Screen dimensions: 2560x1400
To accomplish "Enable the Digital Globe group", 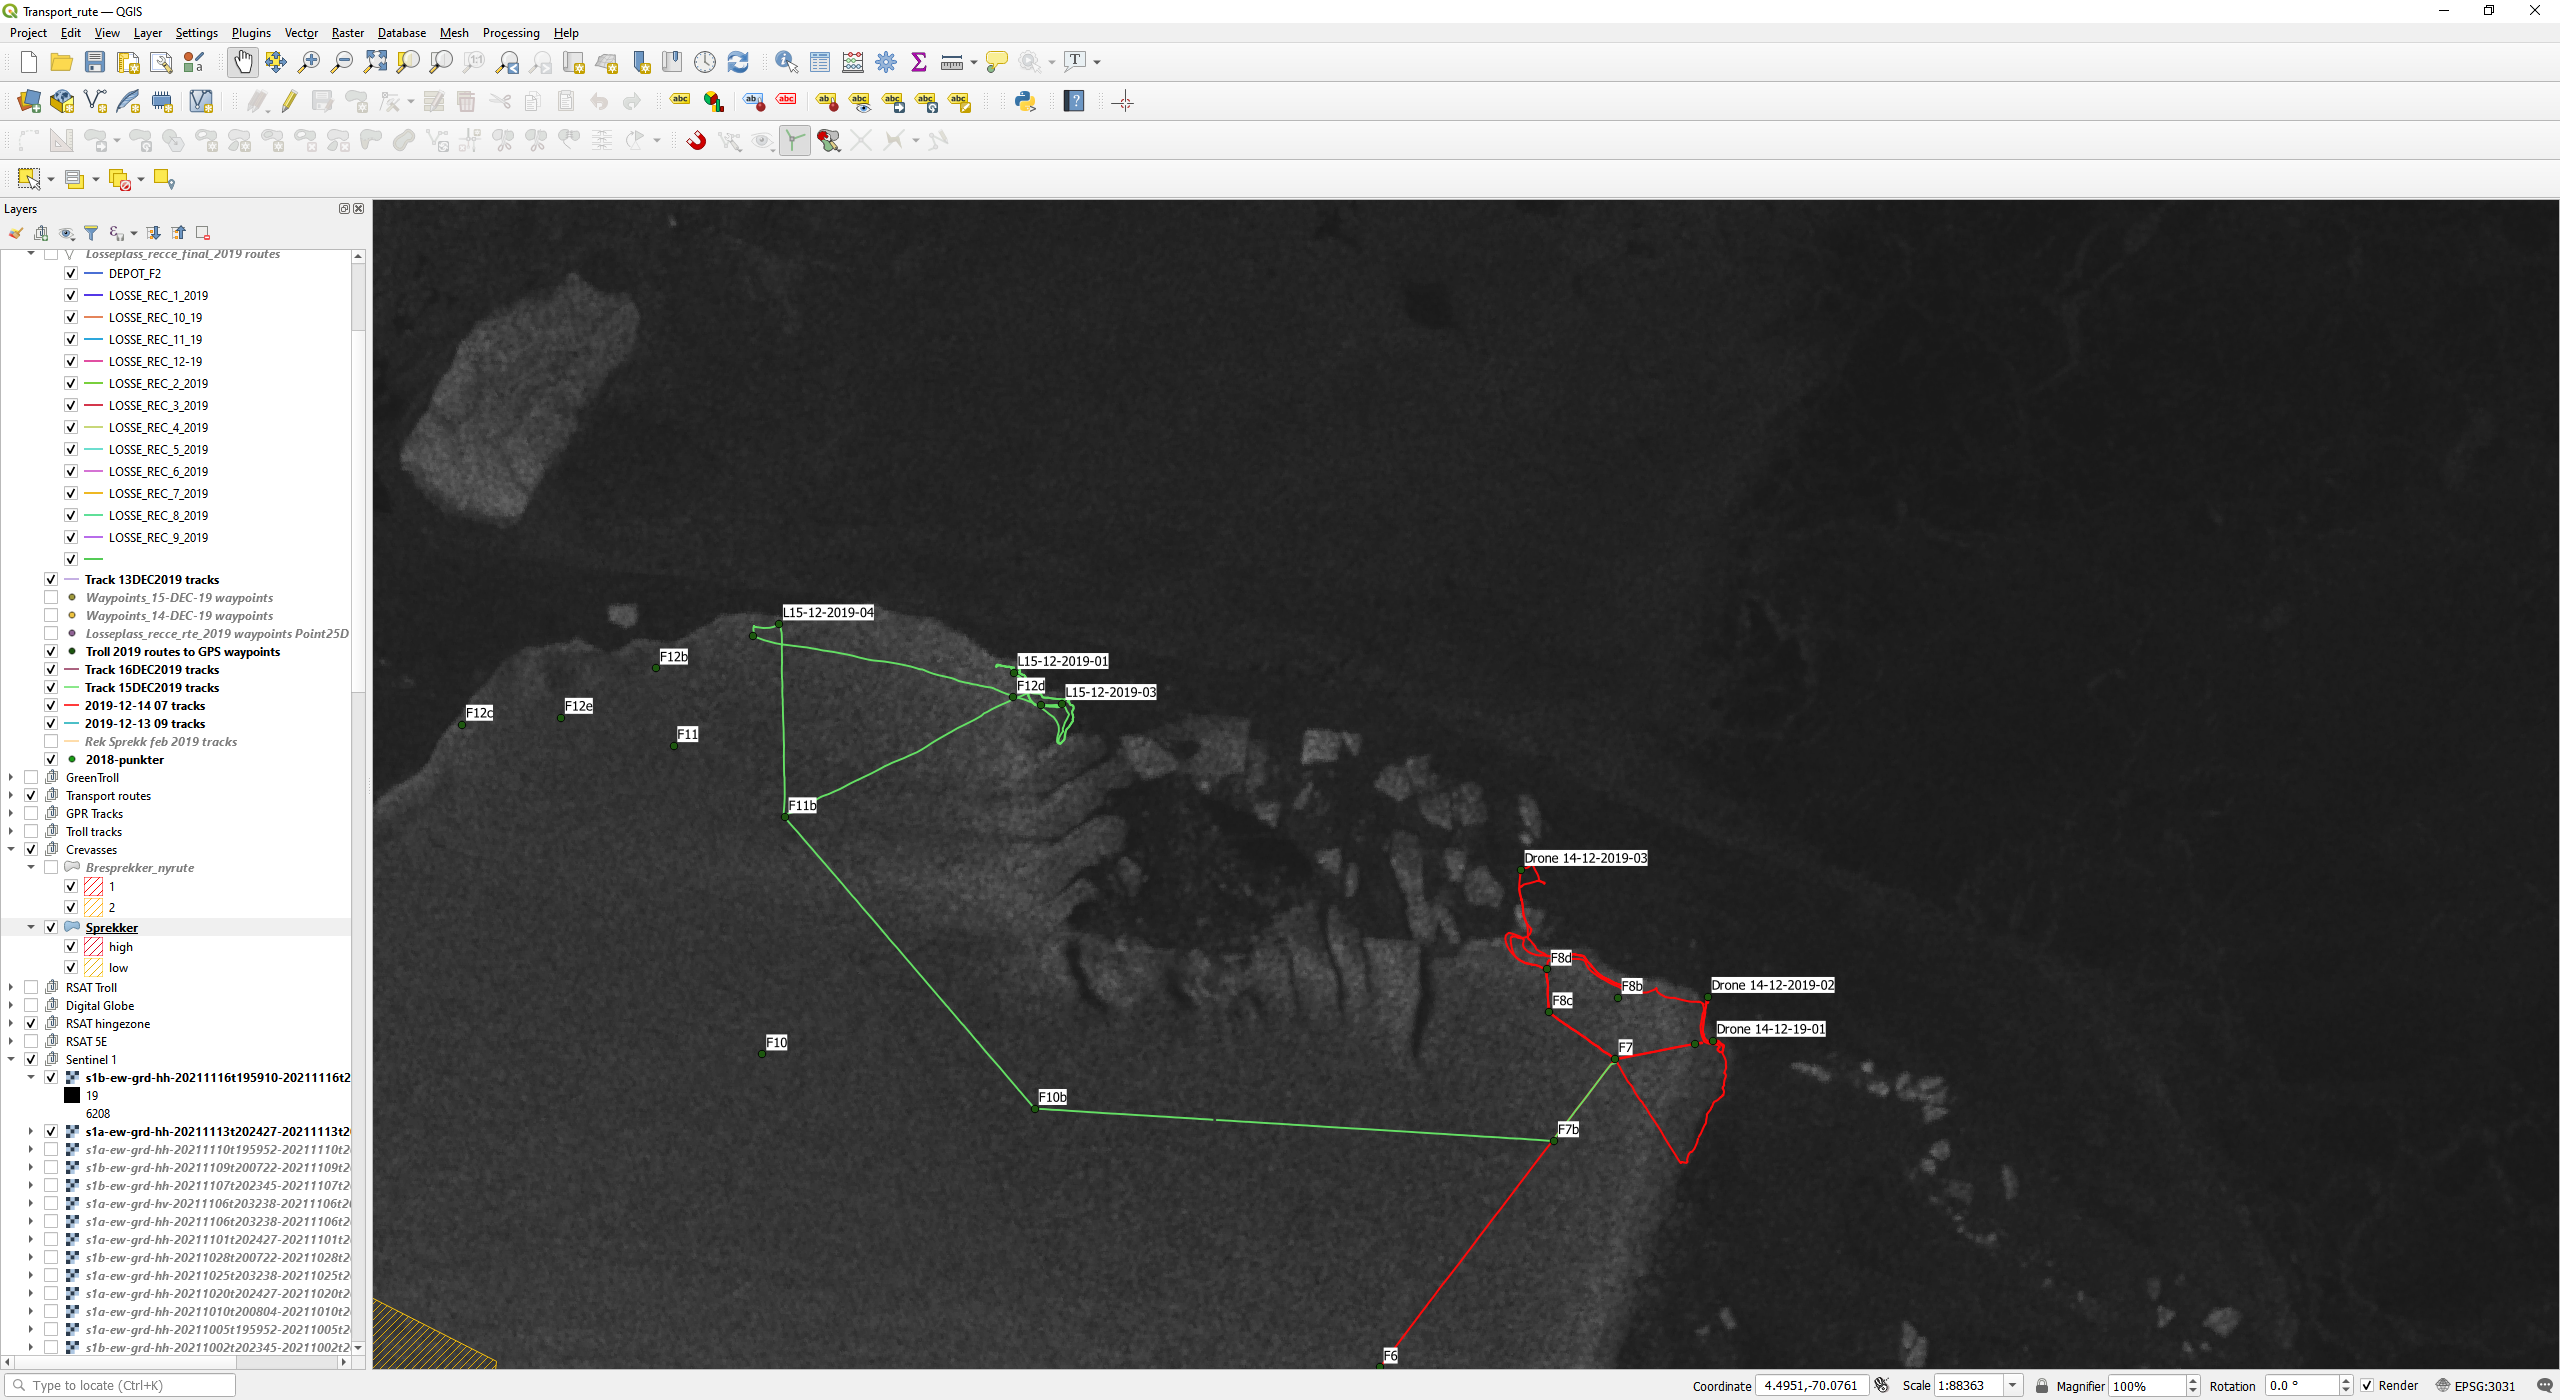I will point(31,1005).
